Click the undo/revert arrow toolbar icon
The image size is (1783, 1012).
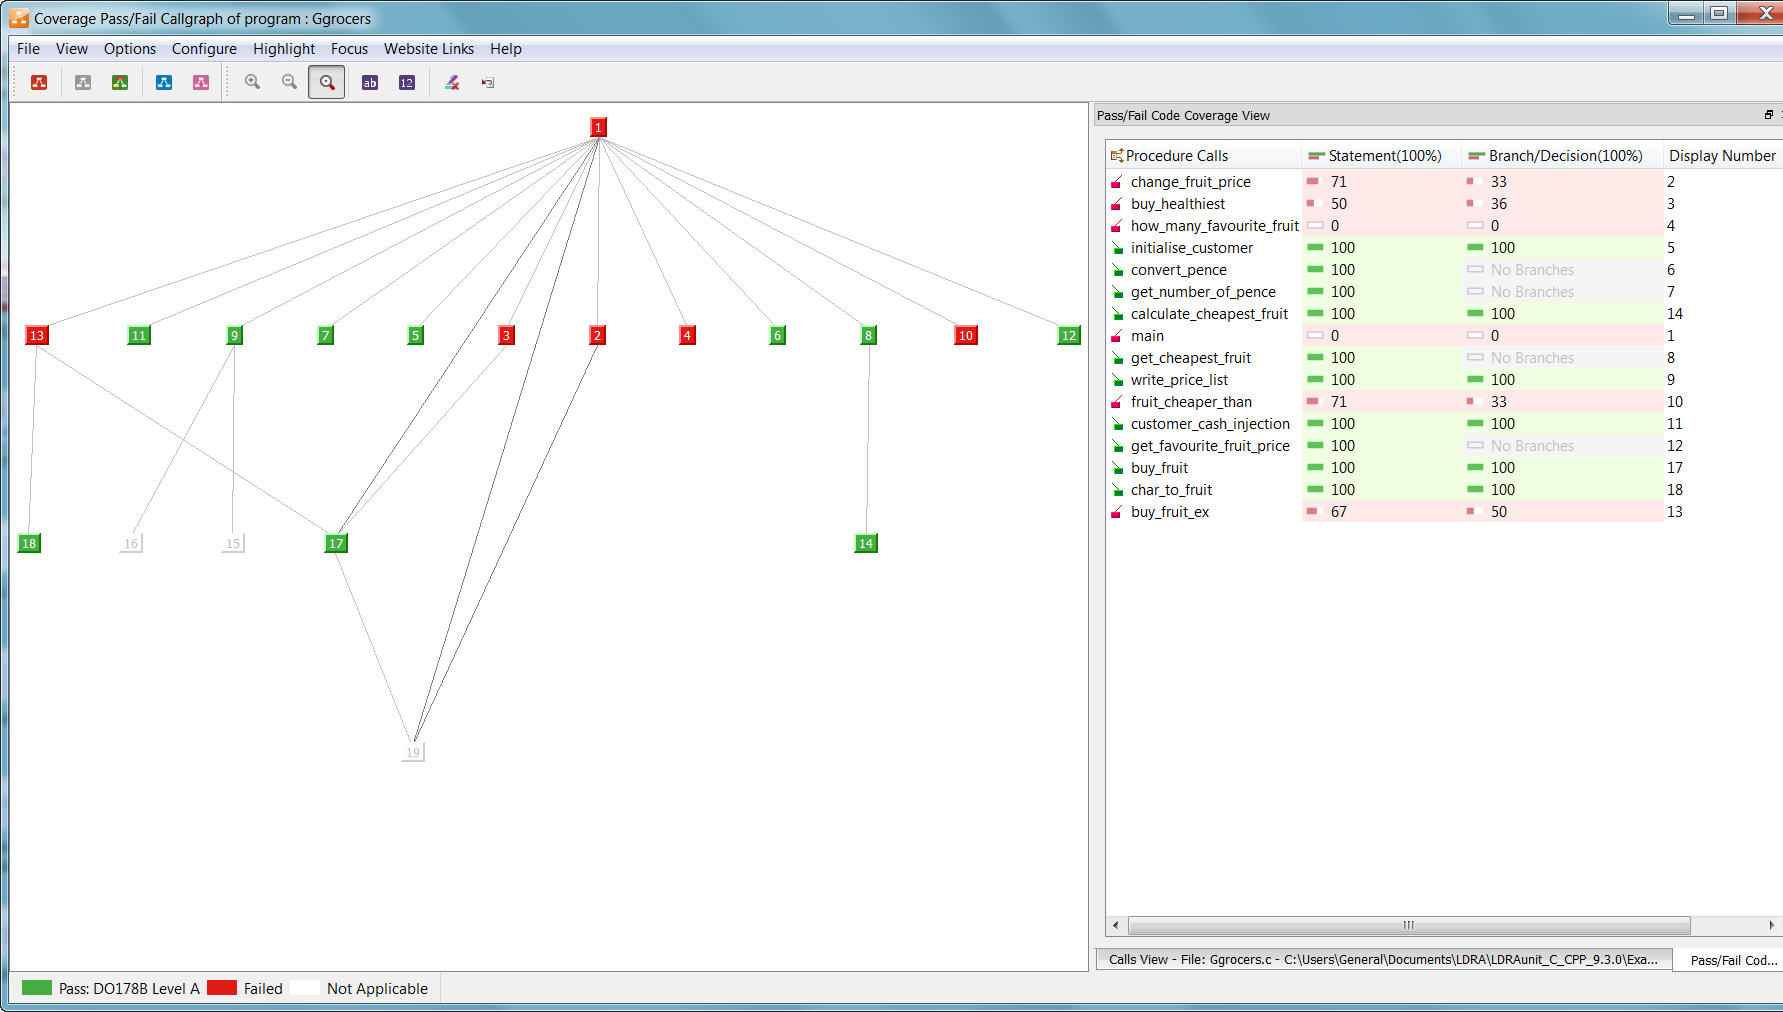[488, 83]
